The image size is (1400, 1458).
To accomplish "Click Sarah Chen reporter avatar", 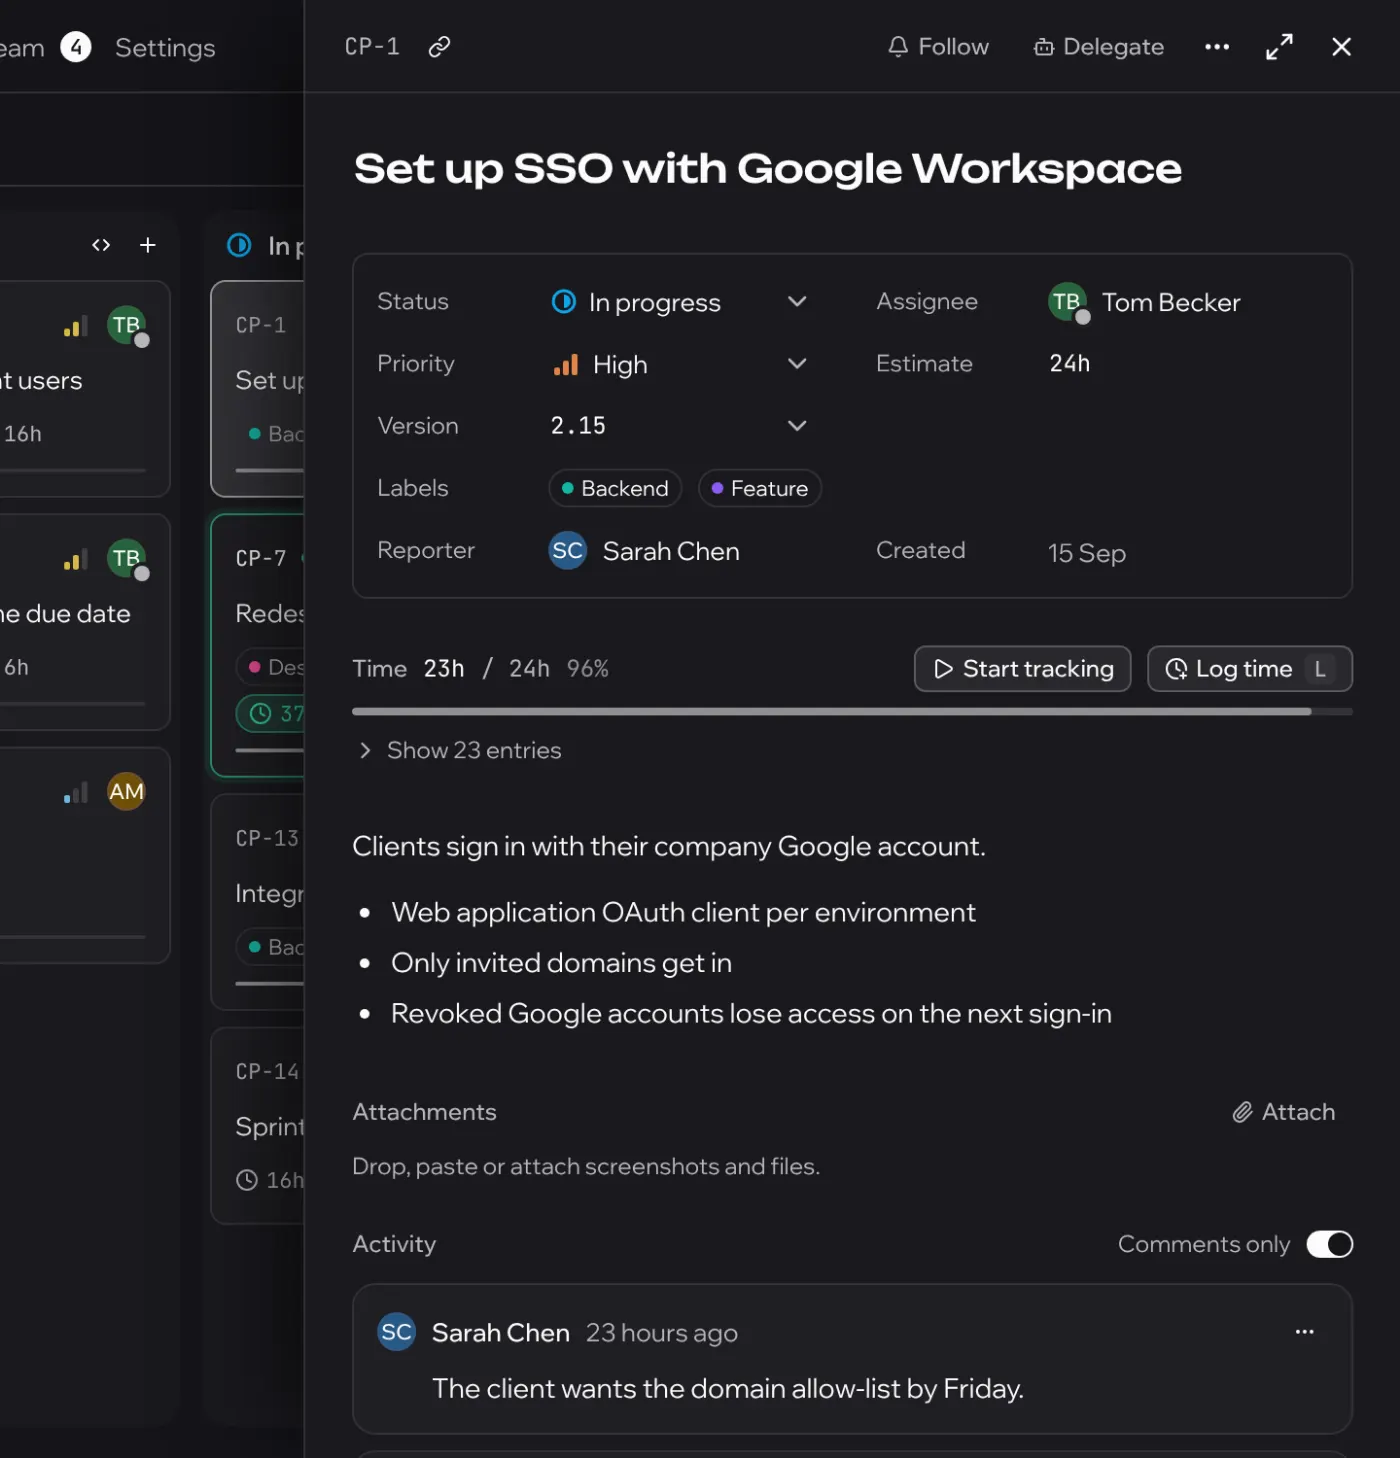I will [x=568, y=550].
